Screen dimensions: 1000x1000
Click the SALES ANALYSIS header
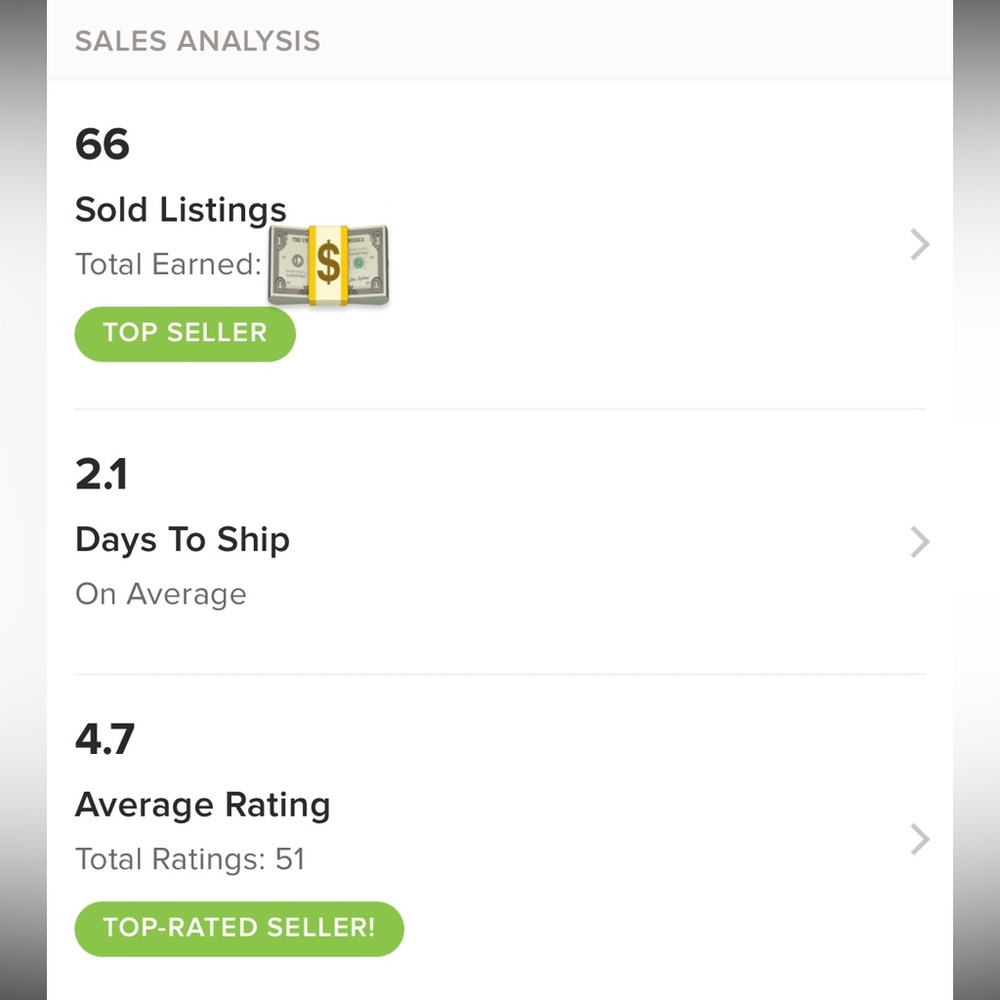[197, 41]
